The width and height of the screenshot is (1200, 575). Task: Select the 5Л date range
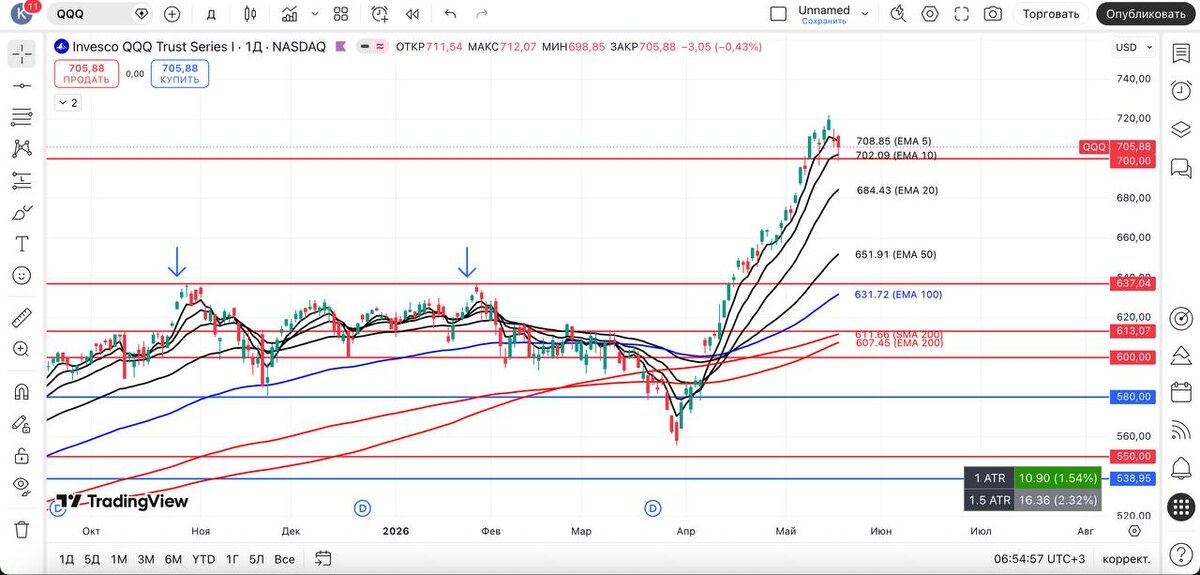tap(257, 558)
